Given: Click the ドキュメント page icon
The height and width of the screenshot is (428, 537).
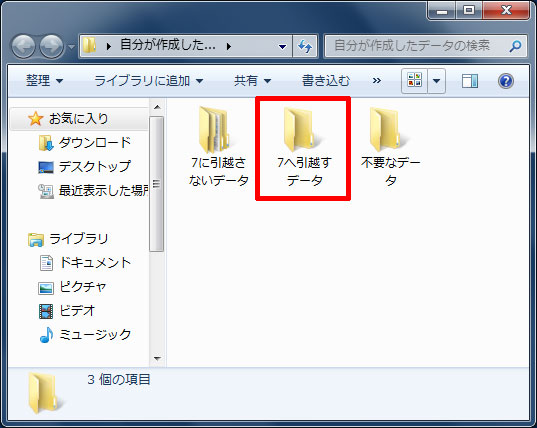Looking at the screenshot, I should (x=47, y=263).
